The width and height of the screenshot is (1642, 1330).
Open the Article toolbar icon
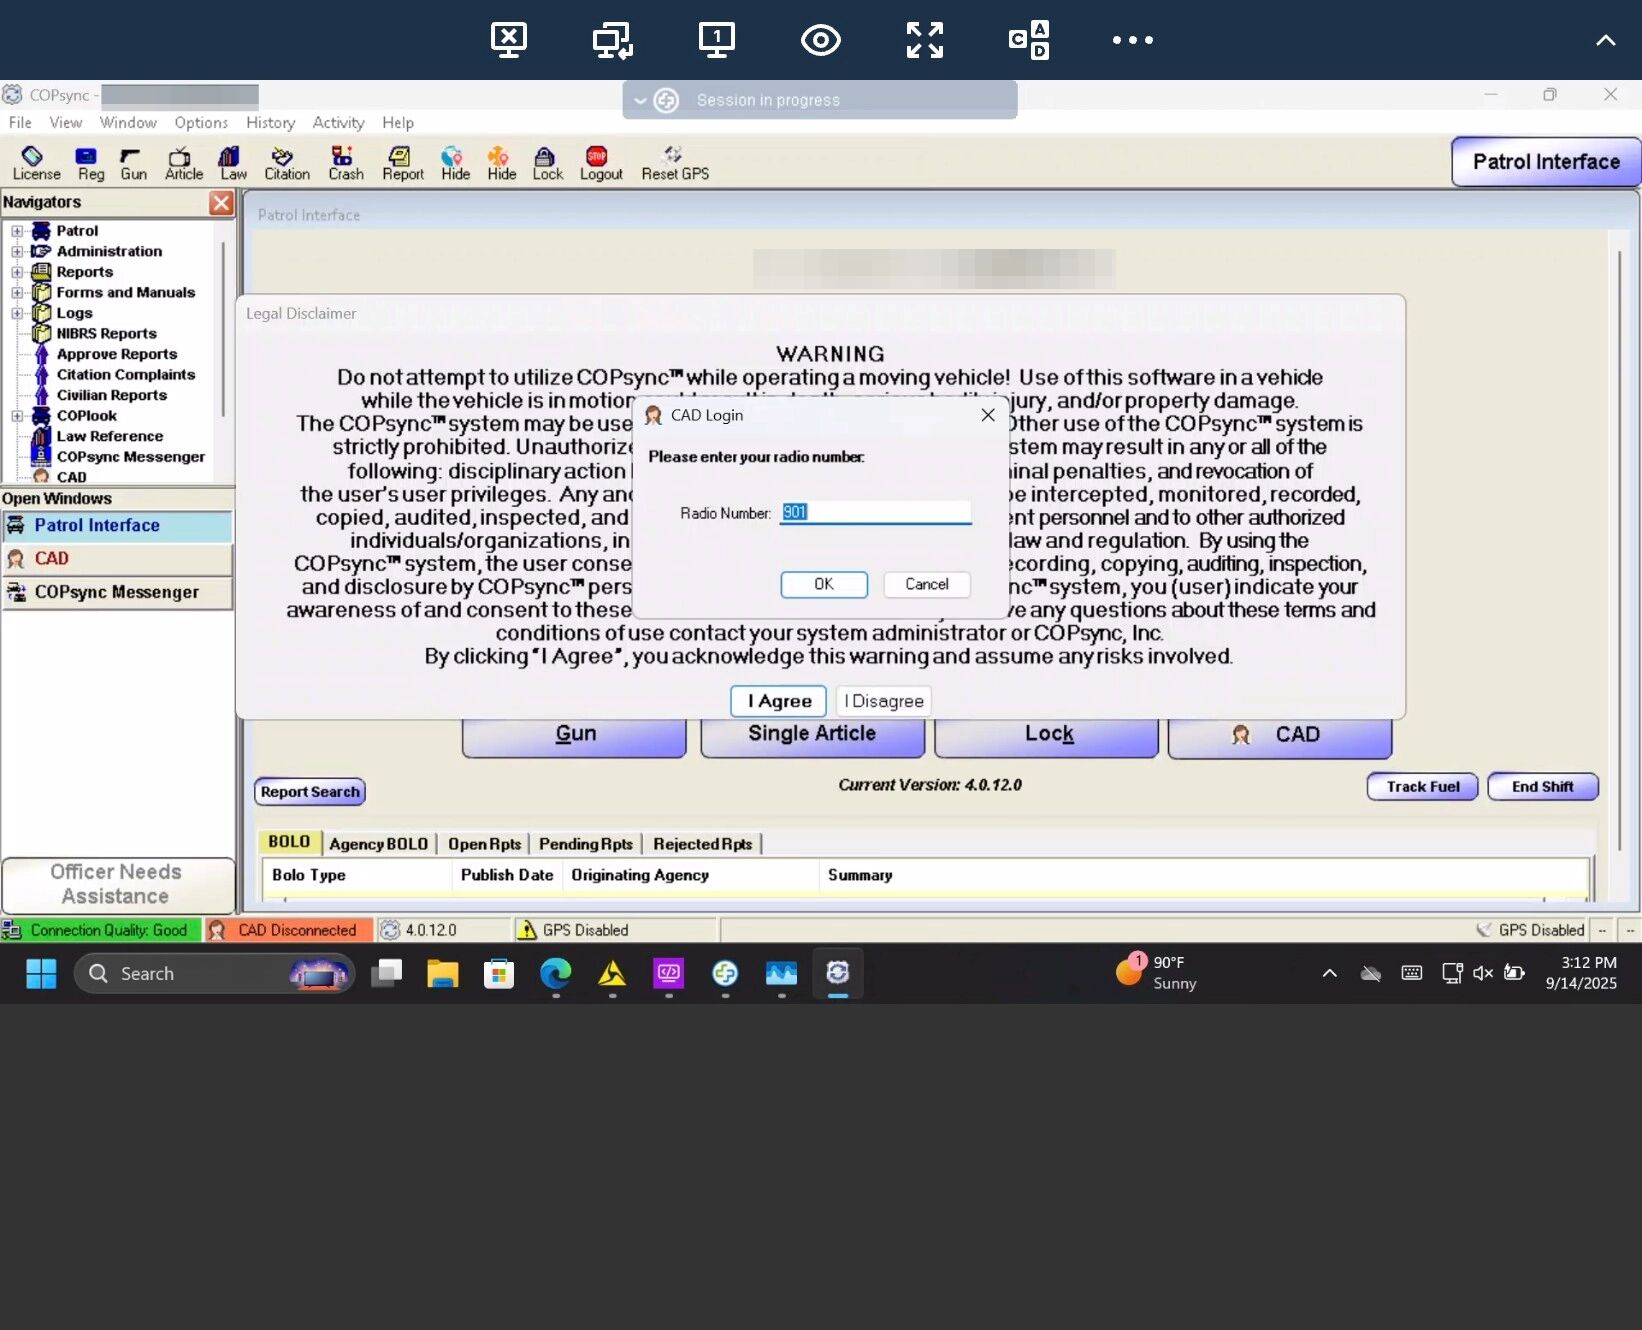tap(183, 163)
